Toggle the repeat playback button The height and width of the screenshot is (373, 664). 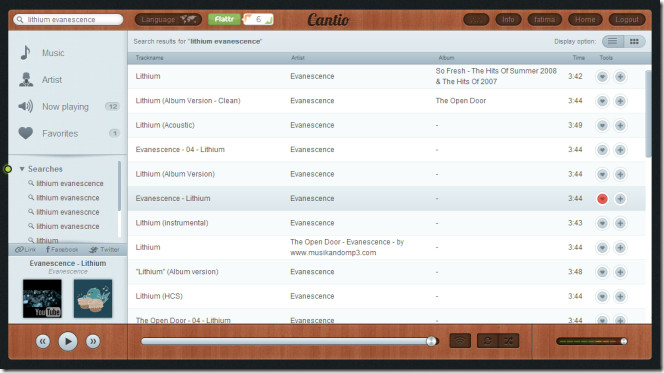click(487, 341)
